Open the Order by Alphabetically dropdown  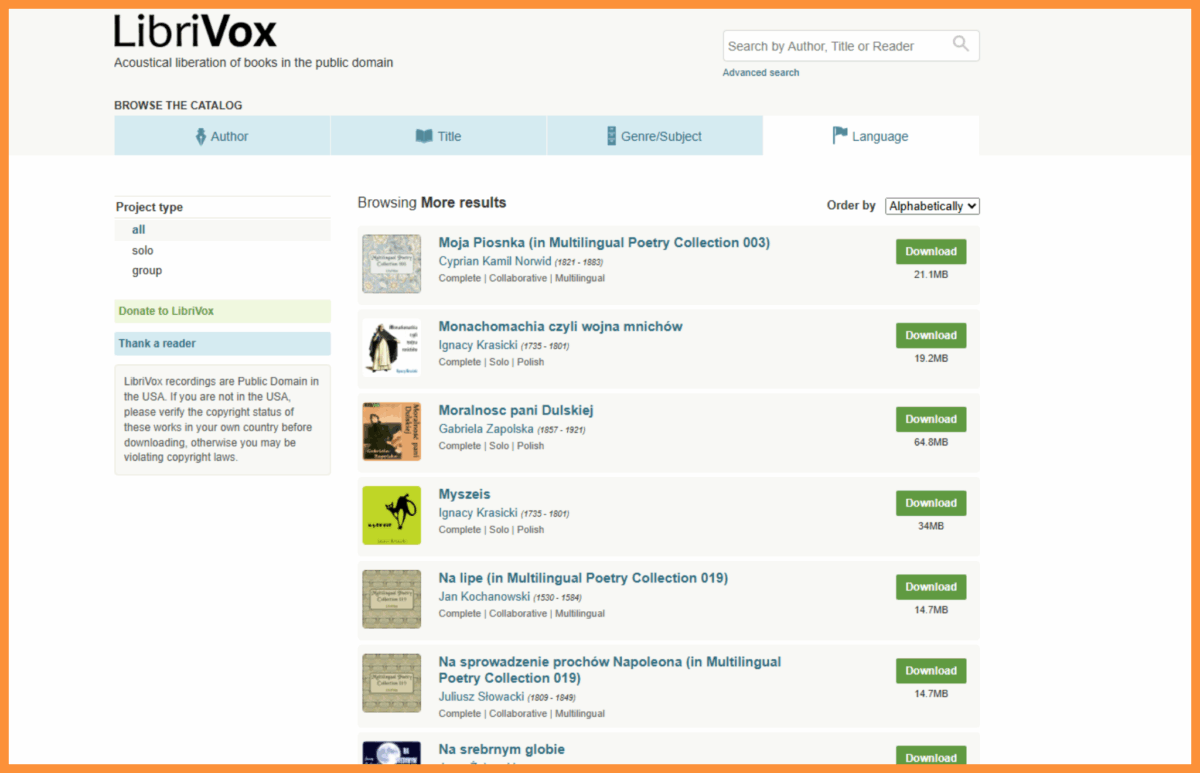pyautogui.click(x=932, y=206)
